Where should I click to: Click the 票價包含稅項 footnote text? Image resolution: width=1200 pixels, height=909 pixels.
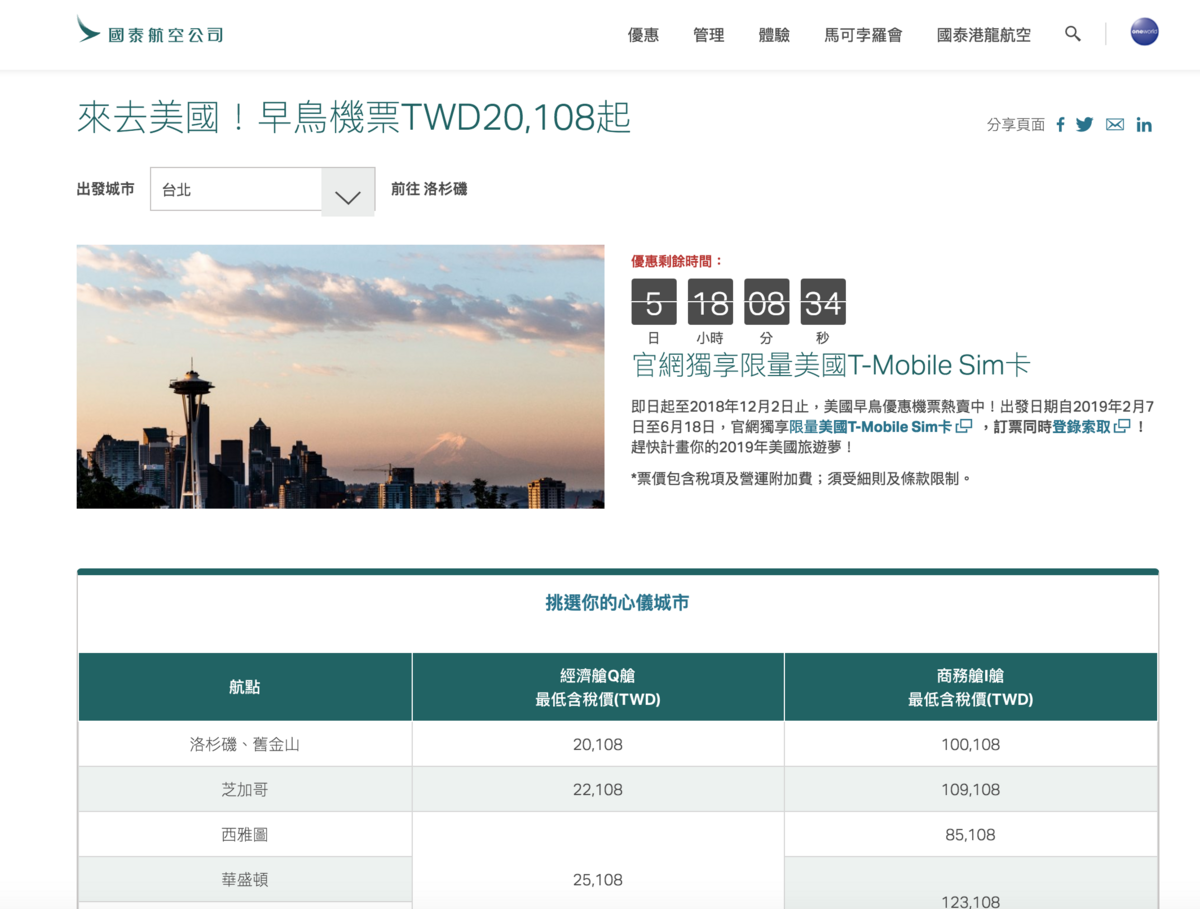coord(801,479)
